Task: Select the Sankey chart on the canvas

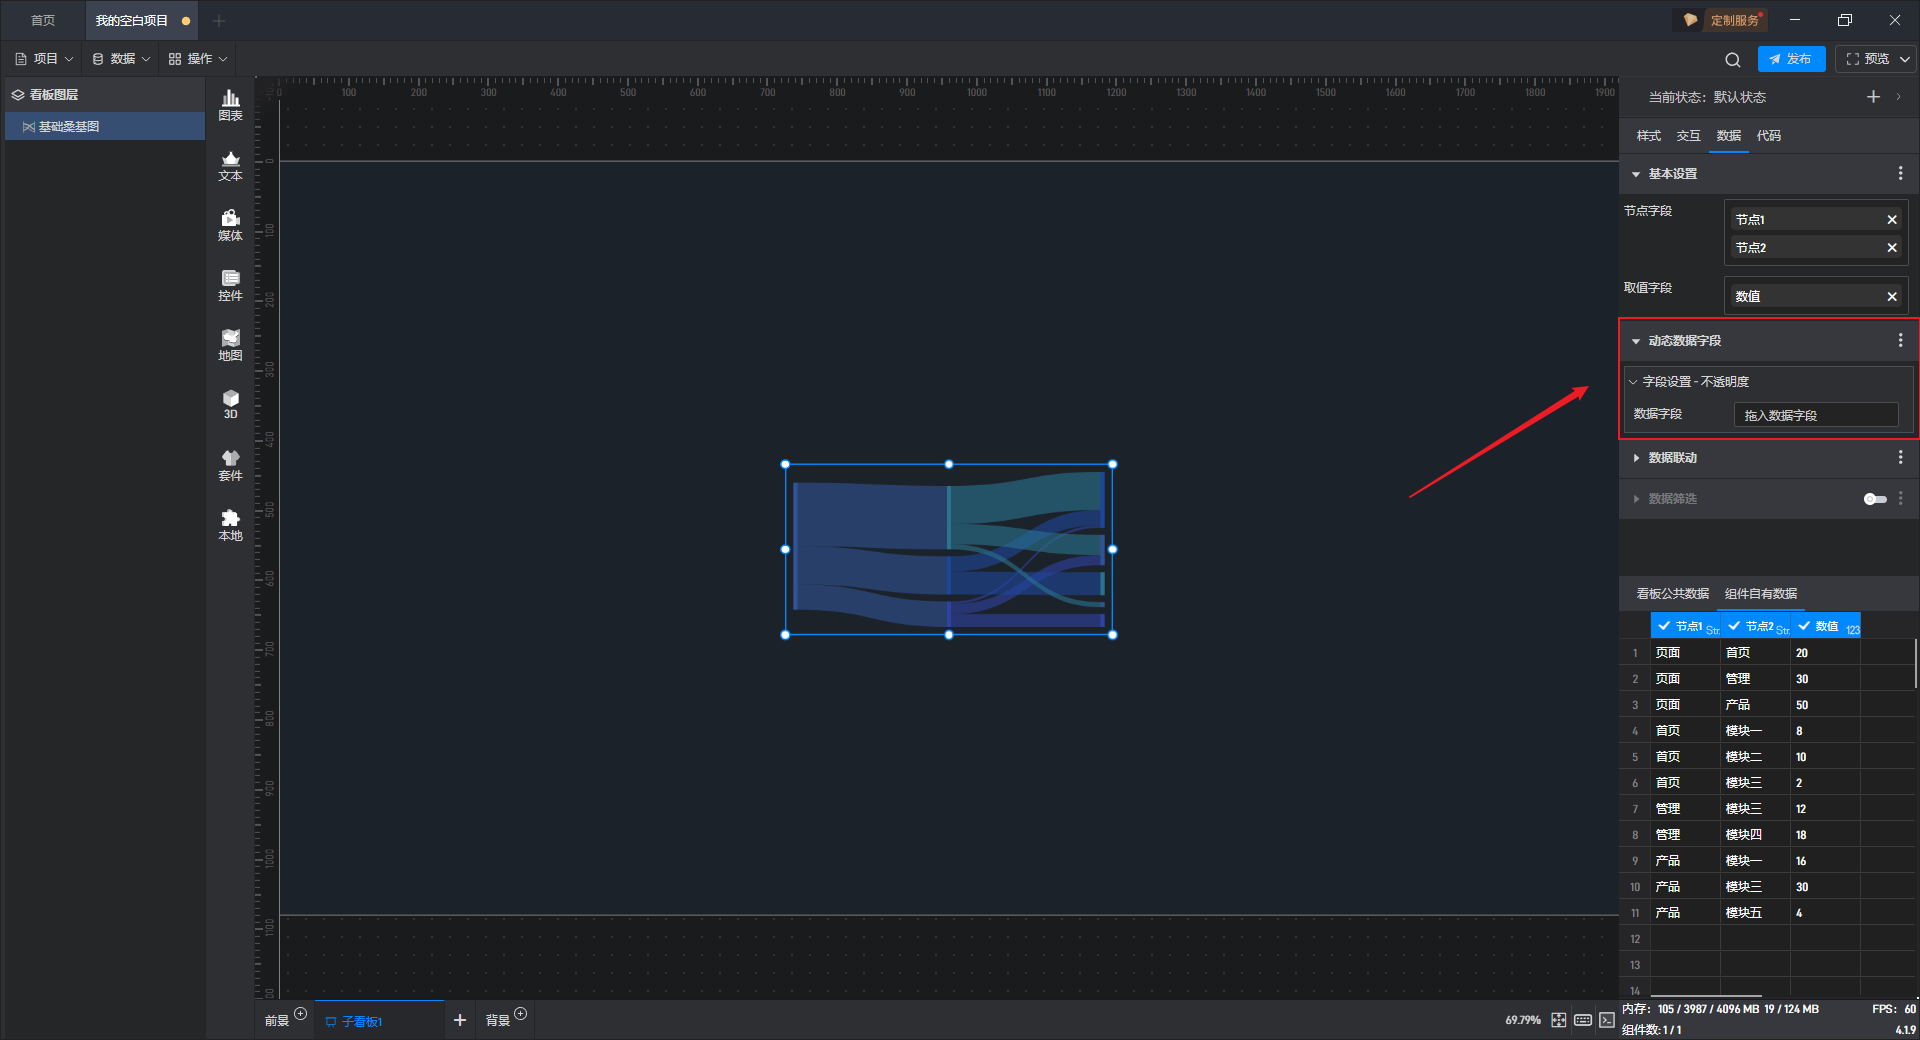Action: tap(949, 549)
